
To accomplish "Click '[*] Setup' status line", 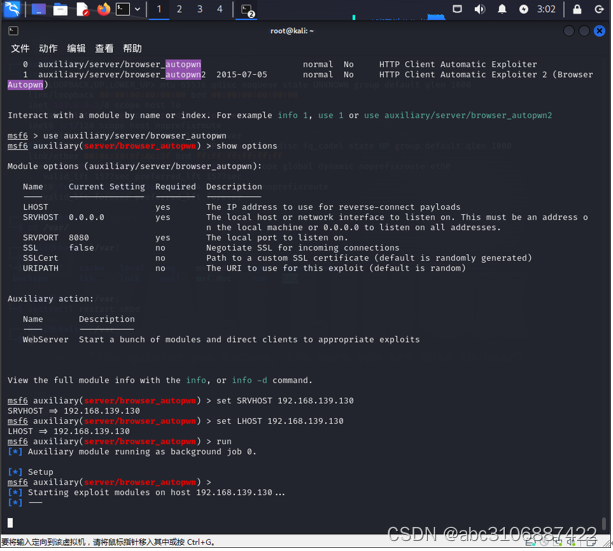I will coord(30,472).
